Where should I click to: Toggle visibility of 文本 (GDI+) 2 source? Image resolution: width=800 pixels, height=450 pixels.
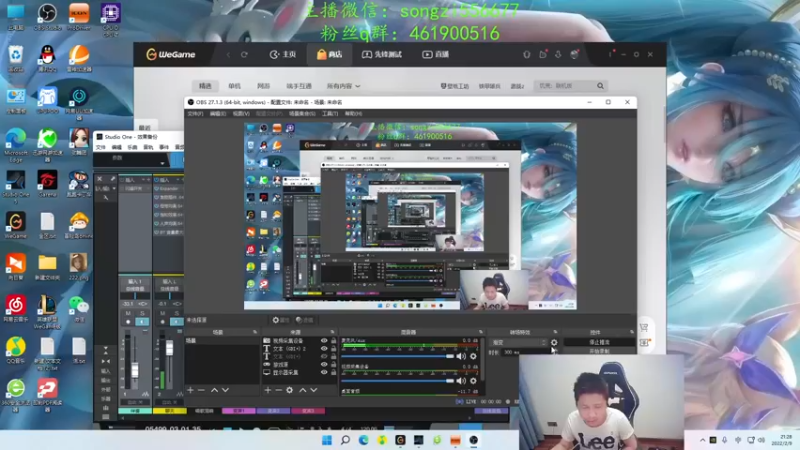pyautogui.click(x=324, y=349)
